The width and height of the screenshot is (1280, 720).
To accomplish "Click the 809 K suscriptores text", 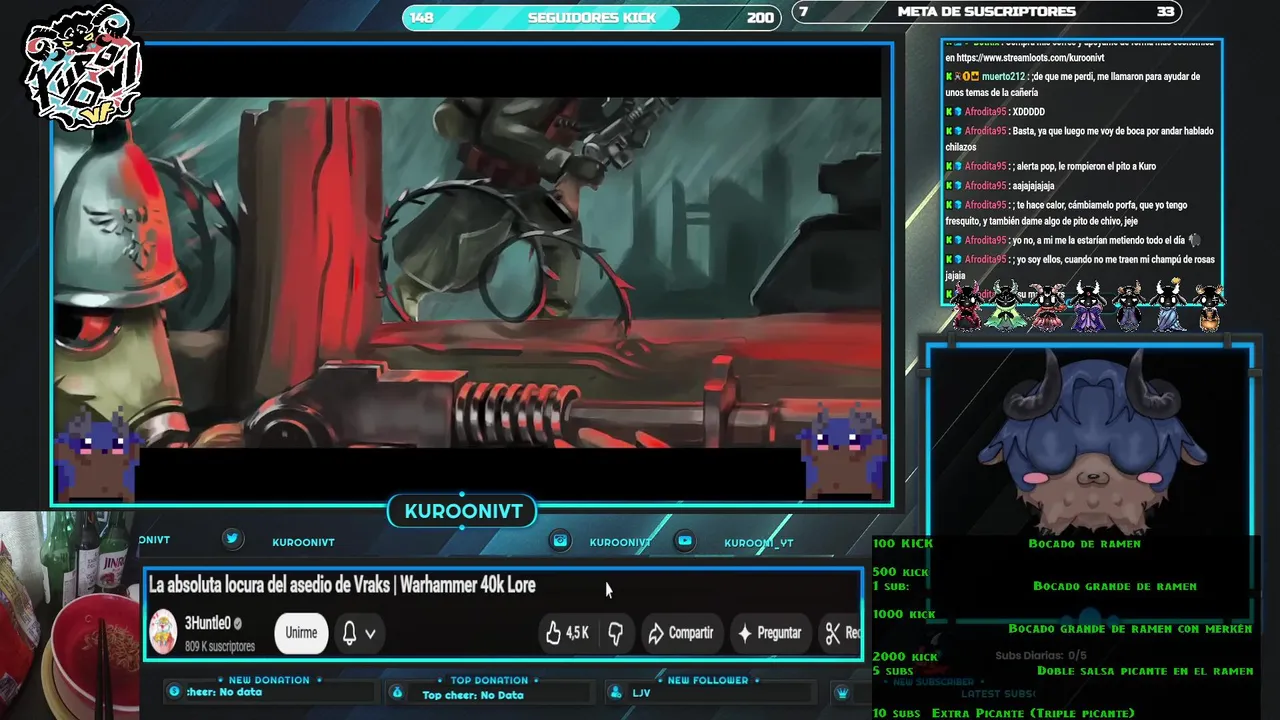I will (219, 647).
